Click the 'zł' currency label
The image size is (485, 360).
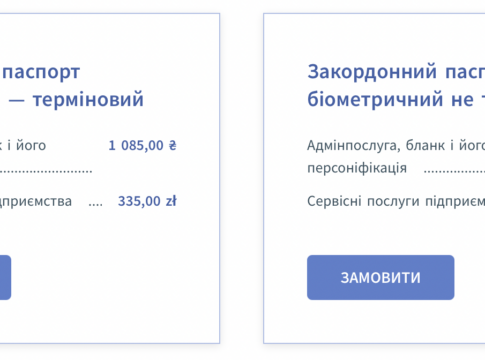(171, 201)
